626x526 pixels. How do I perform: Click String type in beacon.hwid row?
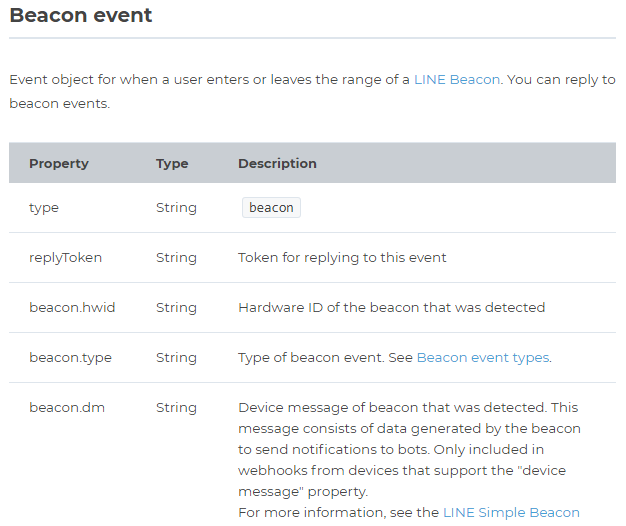coord(176,307)
